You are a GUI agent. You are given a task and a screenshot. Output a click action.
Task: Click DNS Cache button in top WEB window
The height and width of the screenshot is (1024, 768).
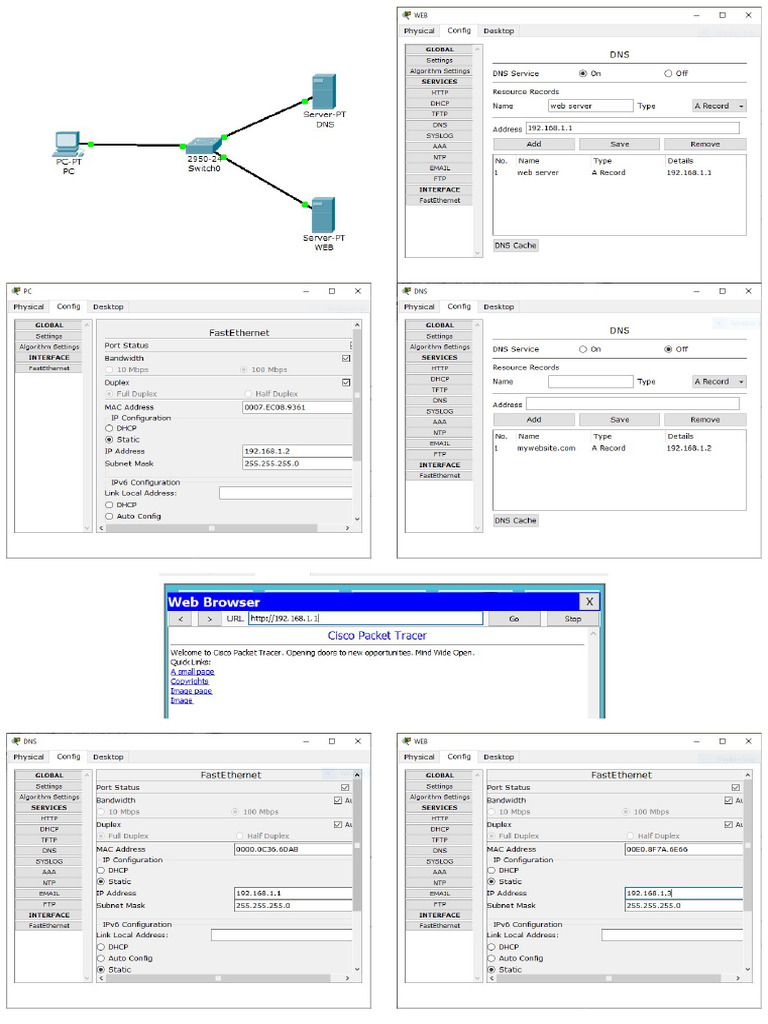point(515,246)
